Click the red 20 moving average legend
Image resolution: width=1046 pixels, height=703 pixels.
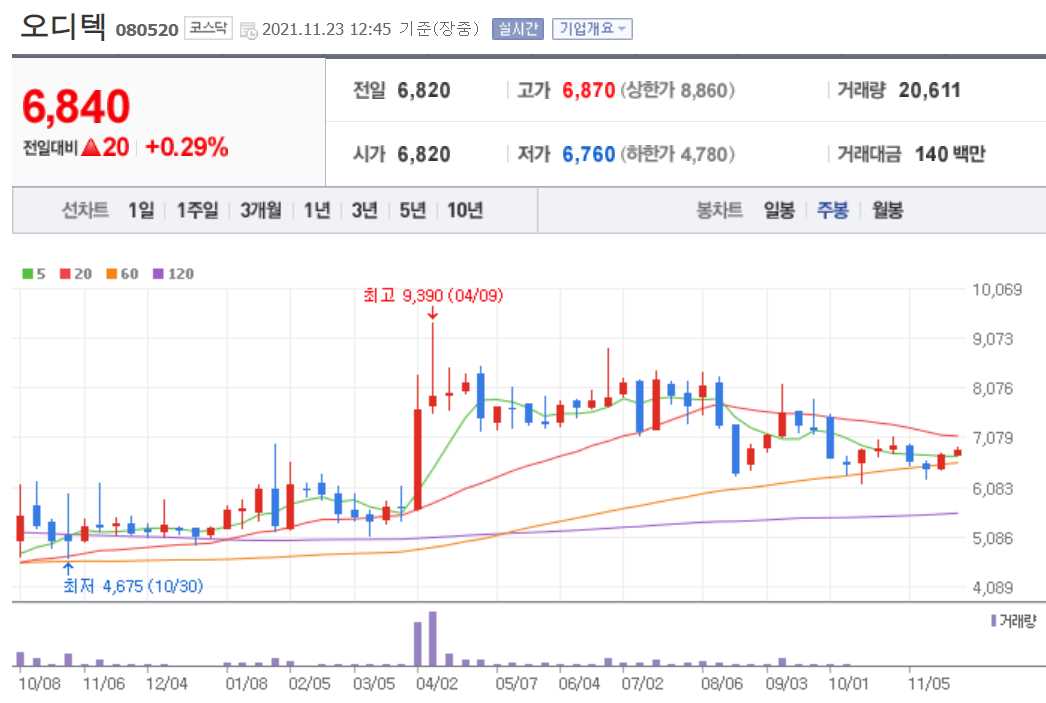[75, 273]
